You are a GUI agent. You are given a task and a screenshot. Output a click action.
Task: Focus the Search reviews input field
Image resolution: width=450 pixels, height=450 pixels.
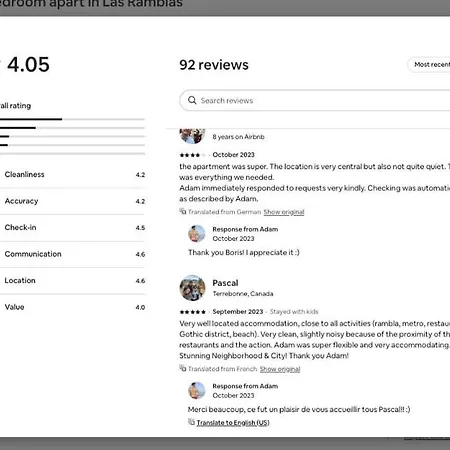click(x=315, y=100)
